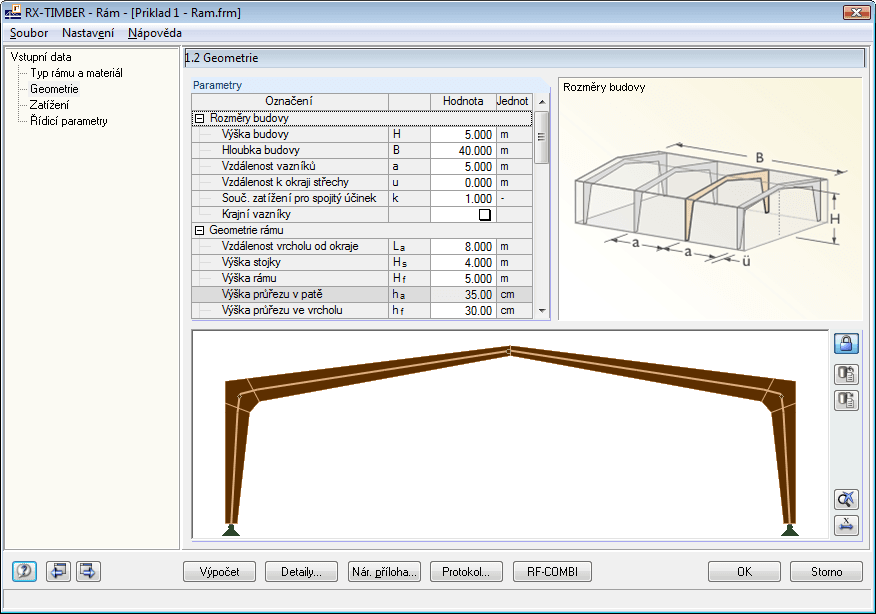Image resolution: width=876 pixels, height=614 pixels.
Task: Start calculation with Výpočet button
Action: (x=219, y=571)
